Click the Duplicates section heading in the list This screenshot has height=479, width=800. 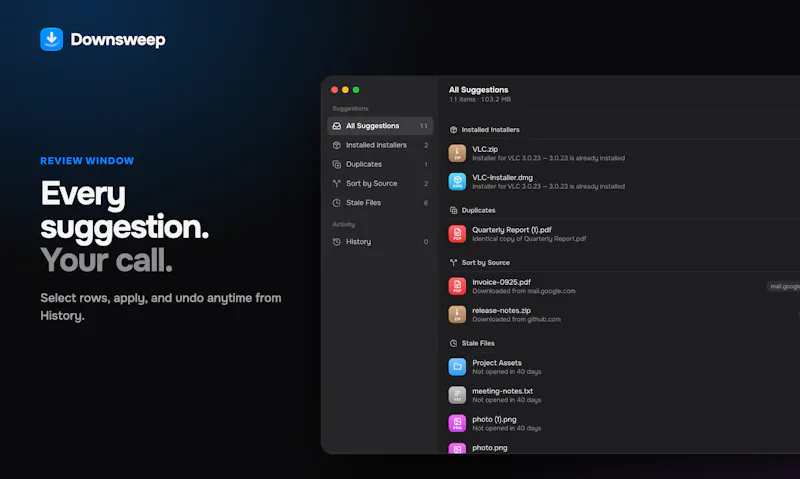(479, 210)
